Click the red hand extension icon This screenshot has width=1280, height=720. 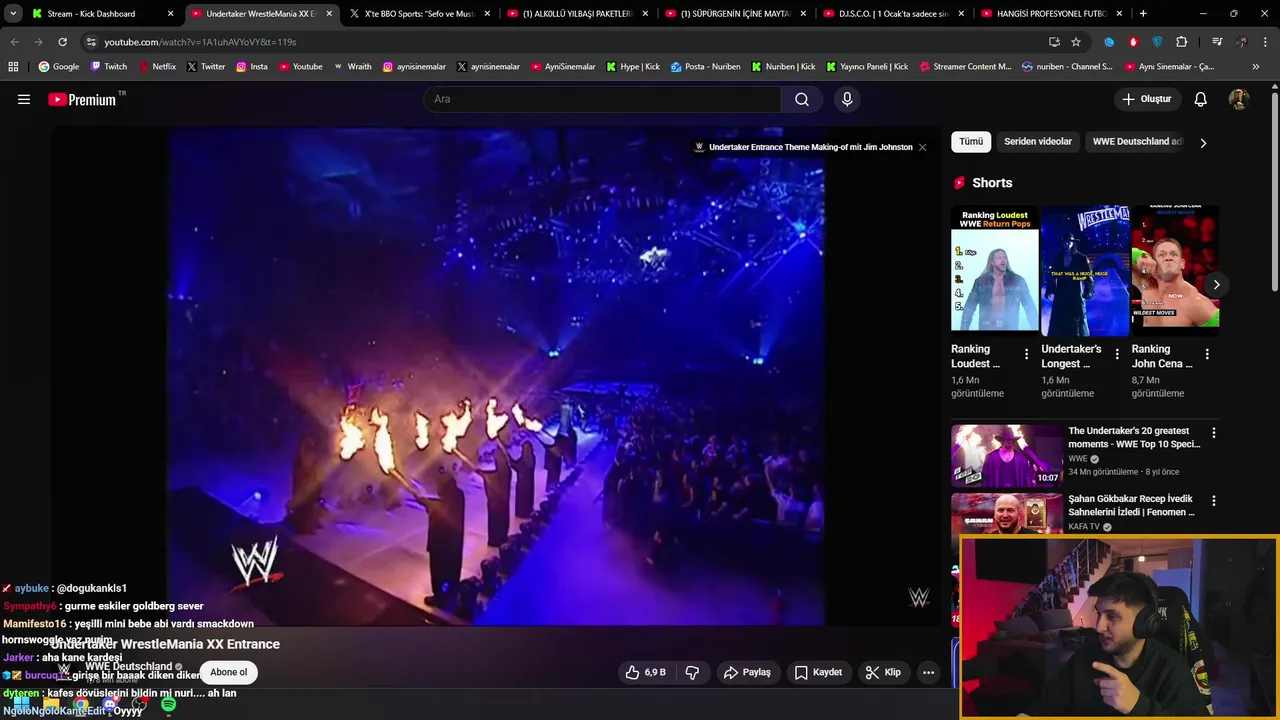[1133, 42]
